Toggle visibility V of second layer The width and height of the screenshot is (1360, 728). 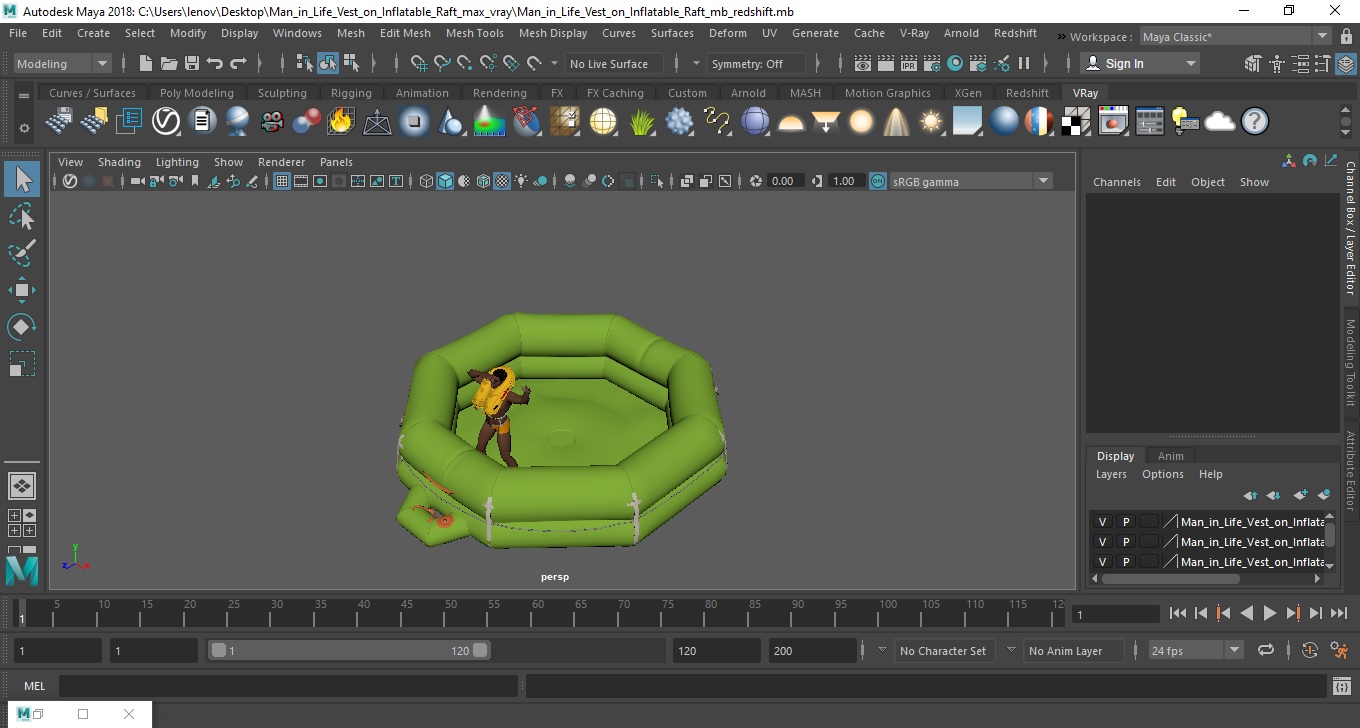tap(1102, 542)
